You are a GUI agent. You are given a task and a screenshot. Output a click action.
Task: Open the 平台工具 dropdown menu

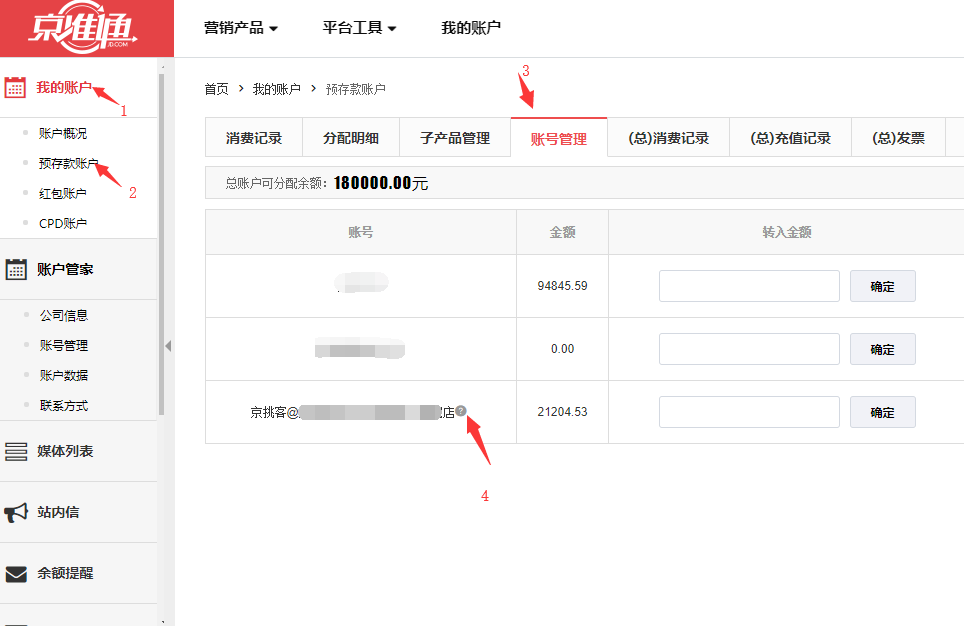(x=359, y=28)
